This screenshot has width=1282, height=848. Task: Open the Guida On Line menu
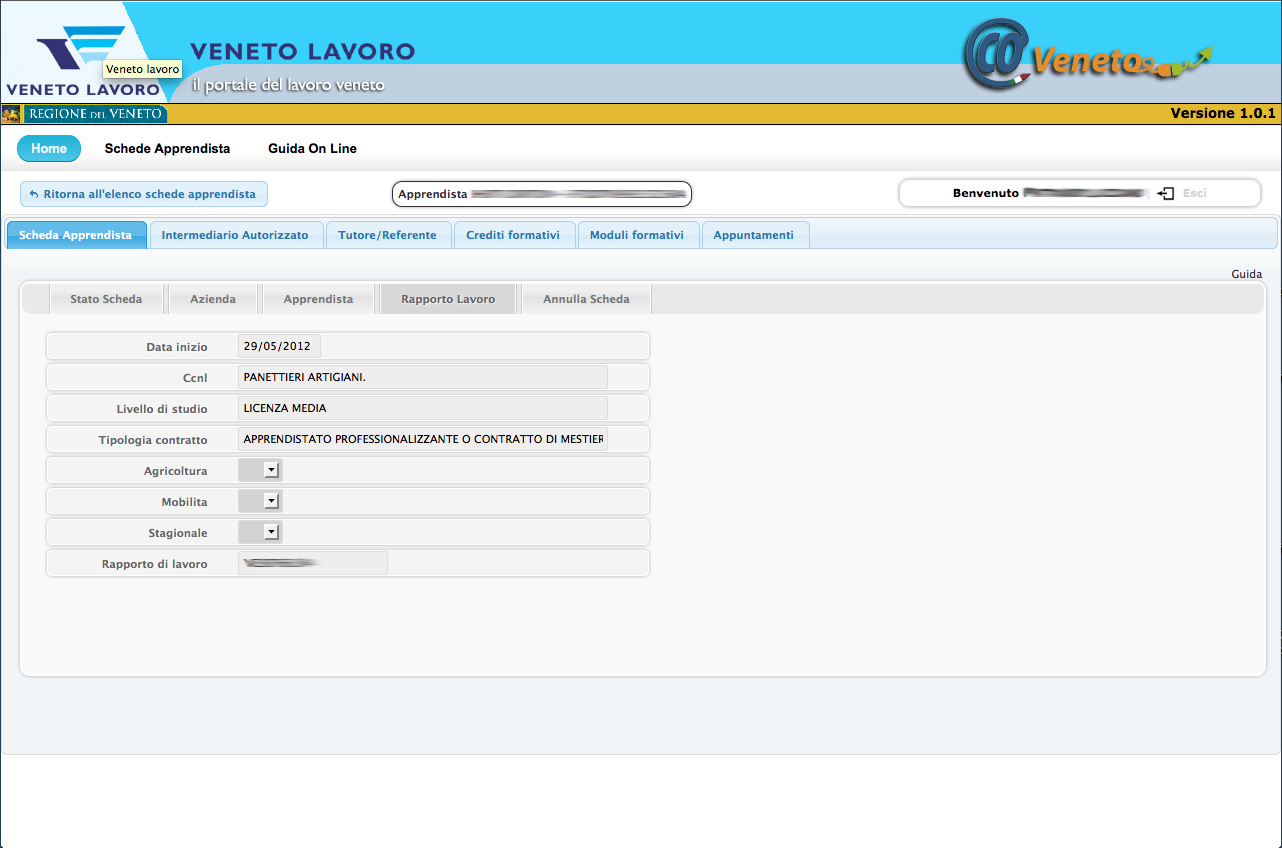click(x=312, y=149)
